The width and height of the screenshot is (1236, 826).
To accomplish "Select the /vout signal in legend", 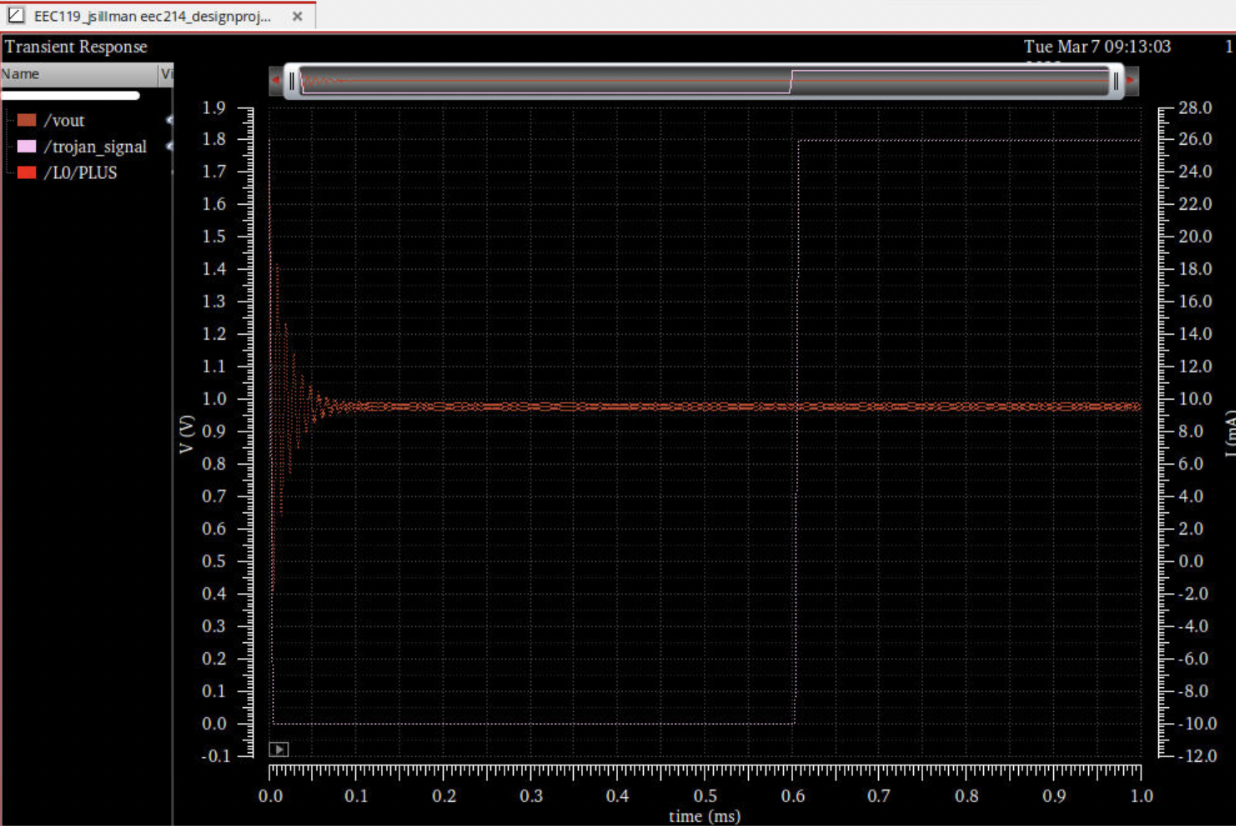I will pyautogui.click(x=64, y=121).
